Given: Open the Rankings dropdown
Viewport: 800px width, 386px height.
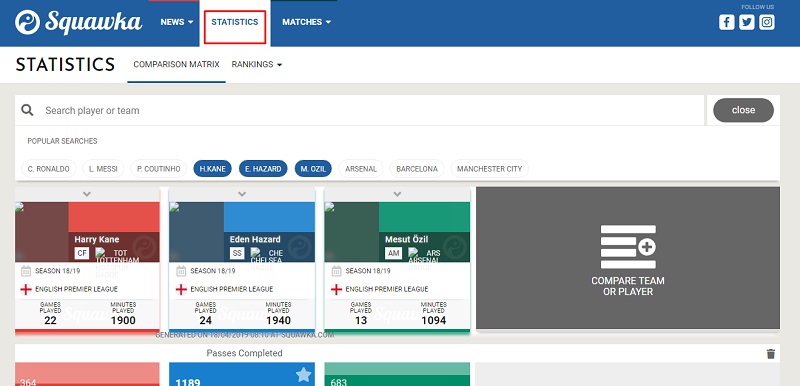Looking at the screenshot, I should 257,65.
